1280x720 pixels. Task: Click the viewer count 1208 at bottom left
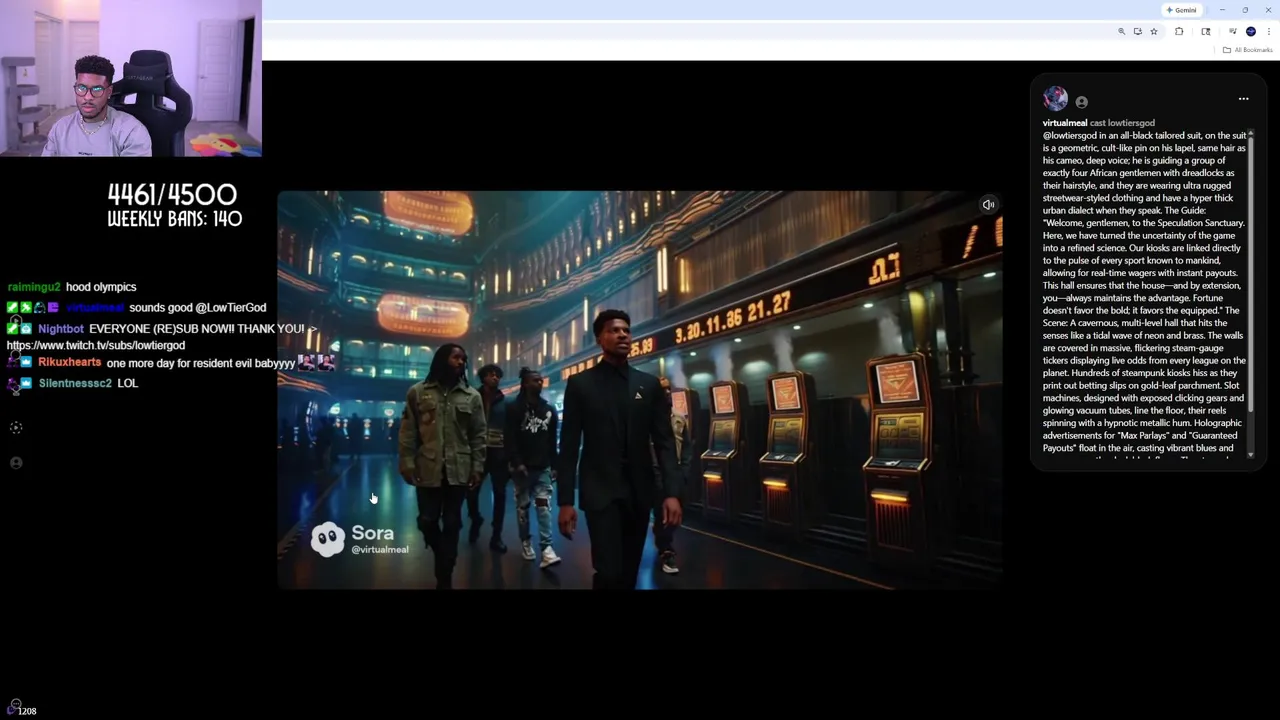[27, 711]
